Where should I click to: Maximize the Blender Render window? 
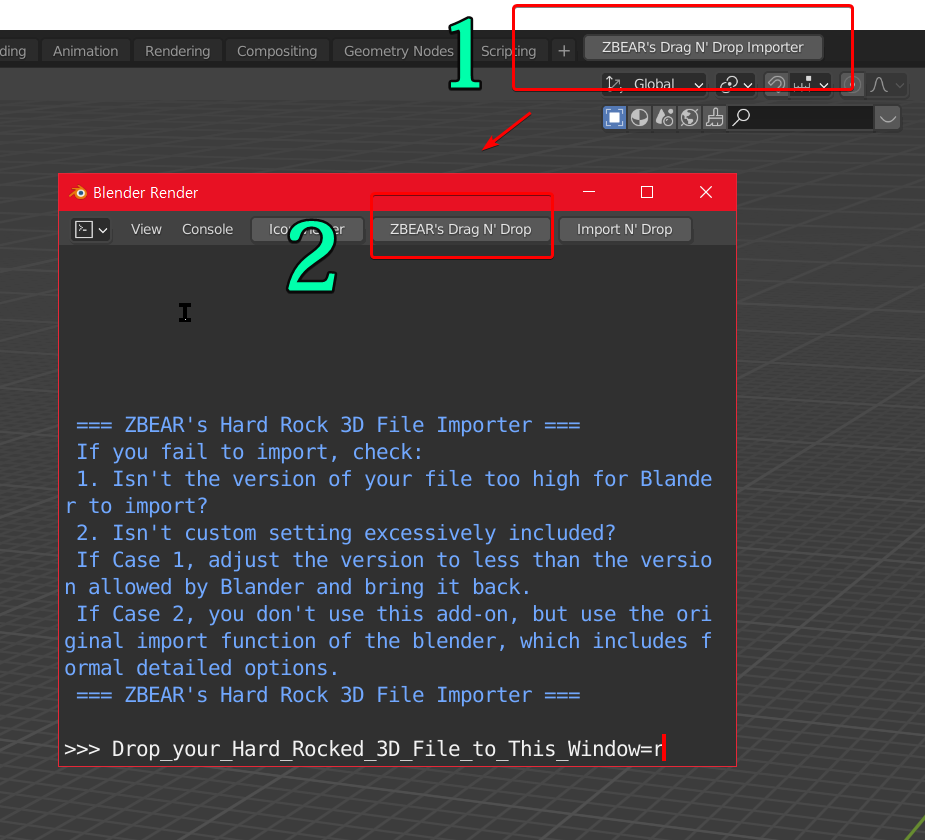647,192
